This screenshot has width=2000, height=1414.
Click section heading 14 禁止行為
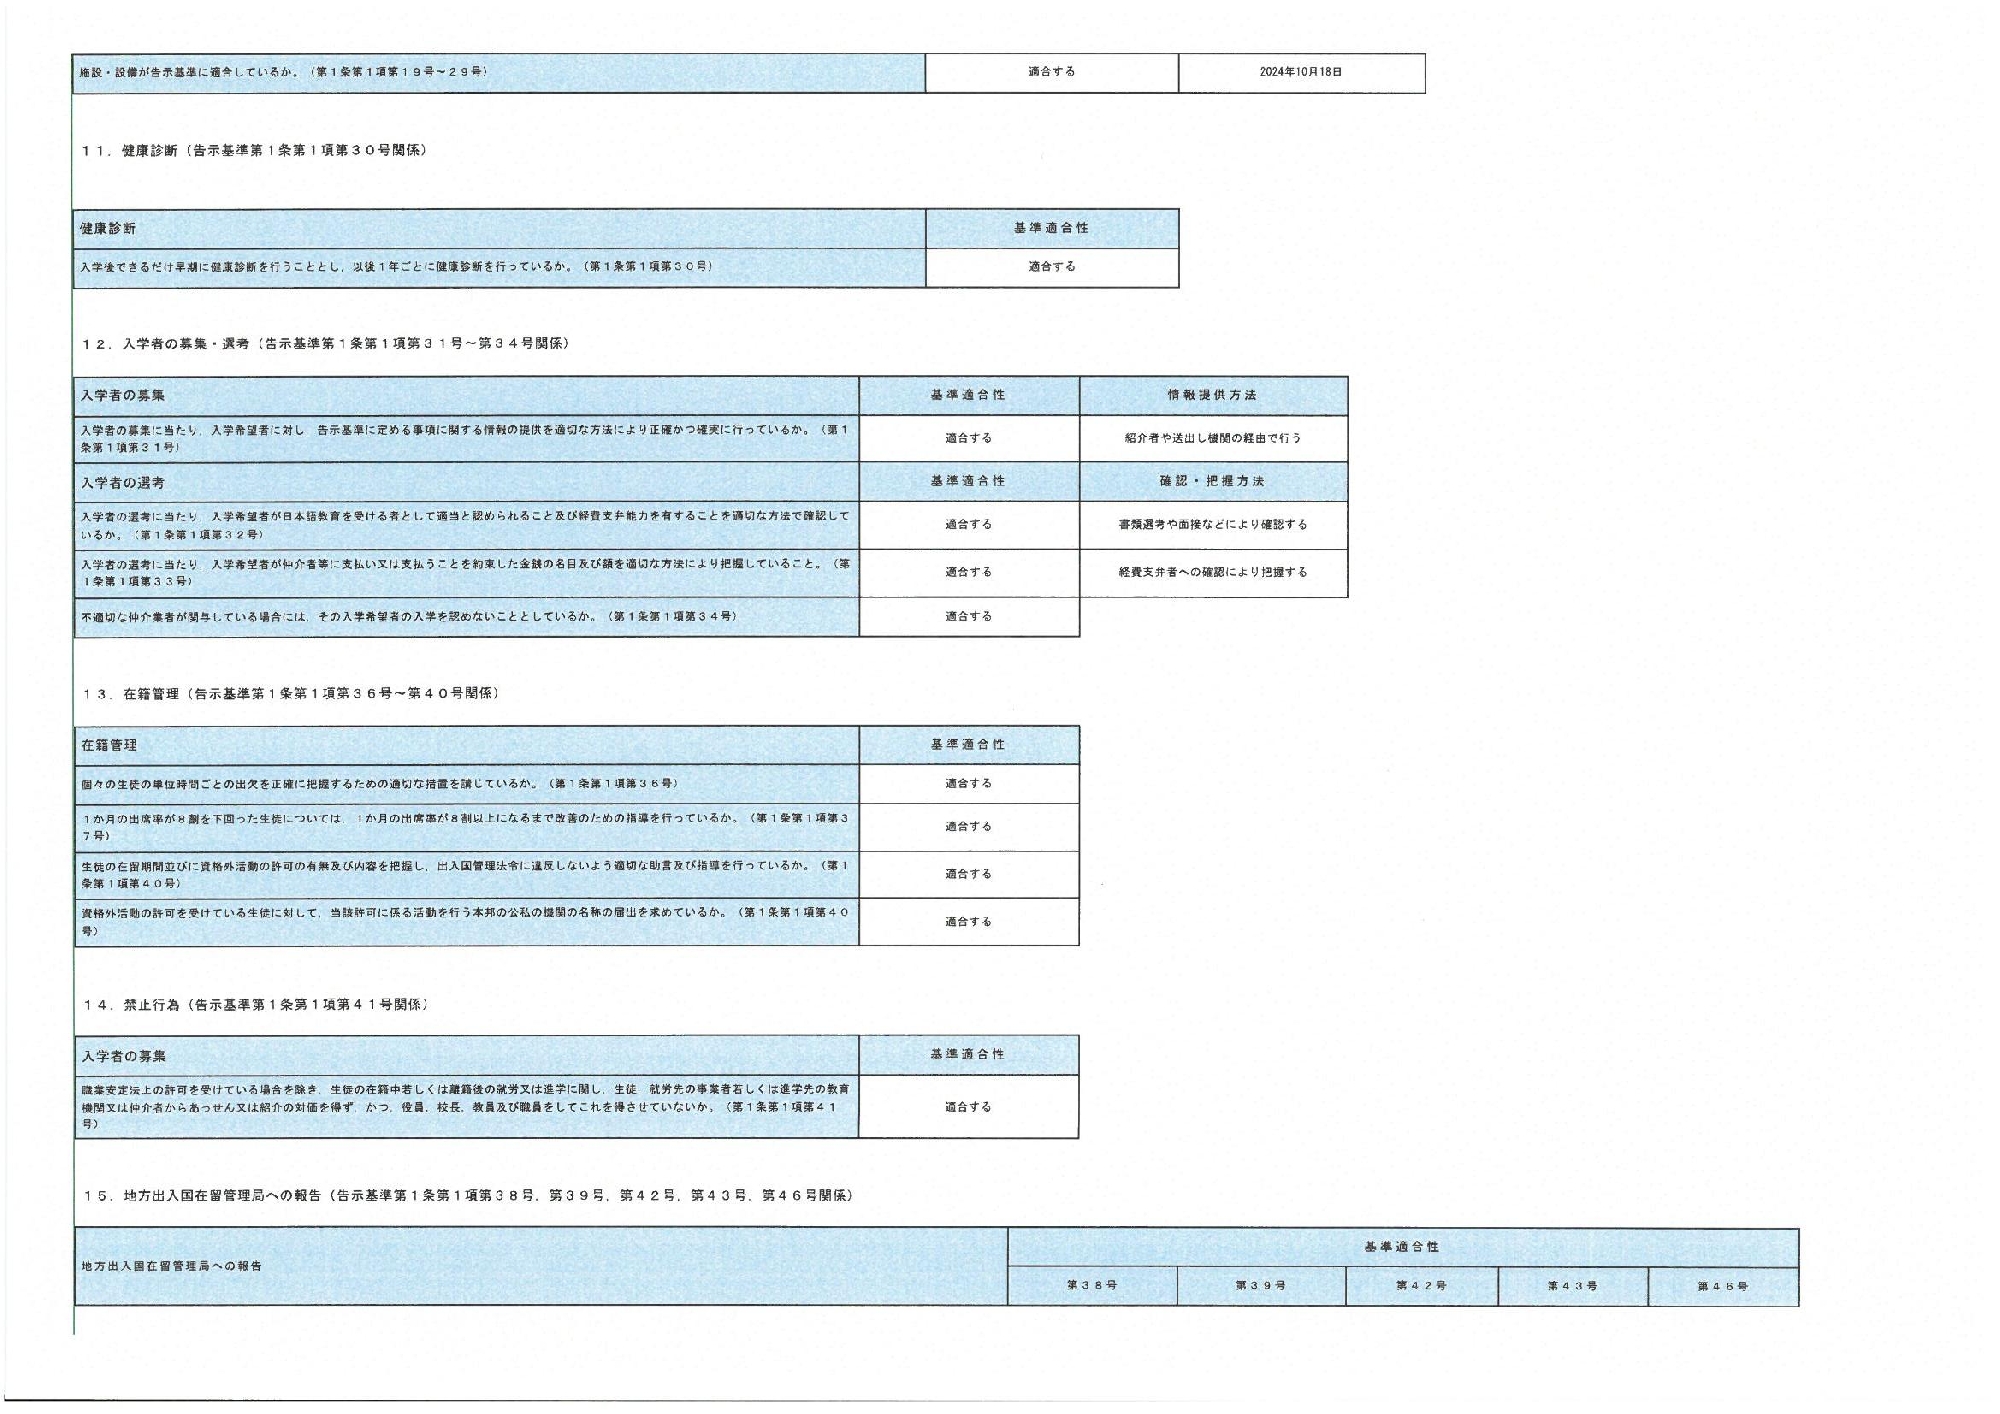pos(255,1004)
